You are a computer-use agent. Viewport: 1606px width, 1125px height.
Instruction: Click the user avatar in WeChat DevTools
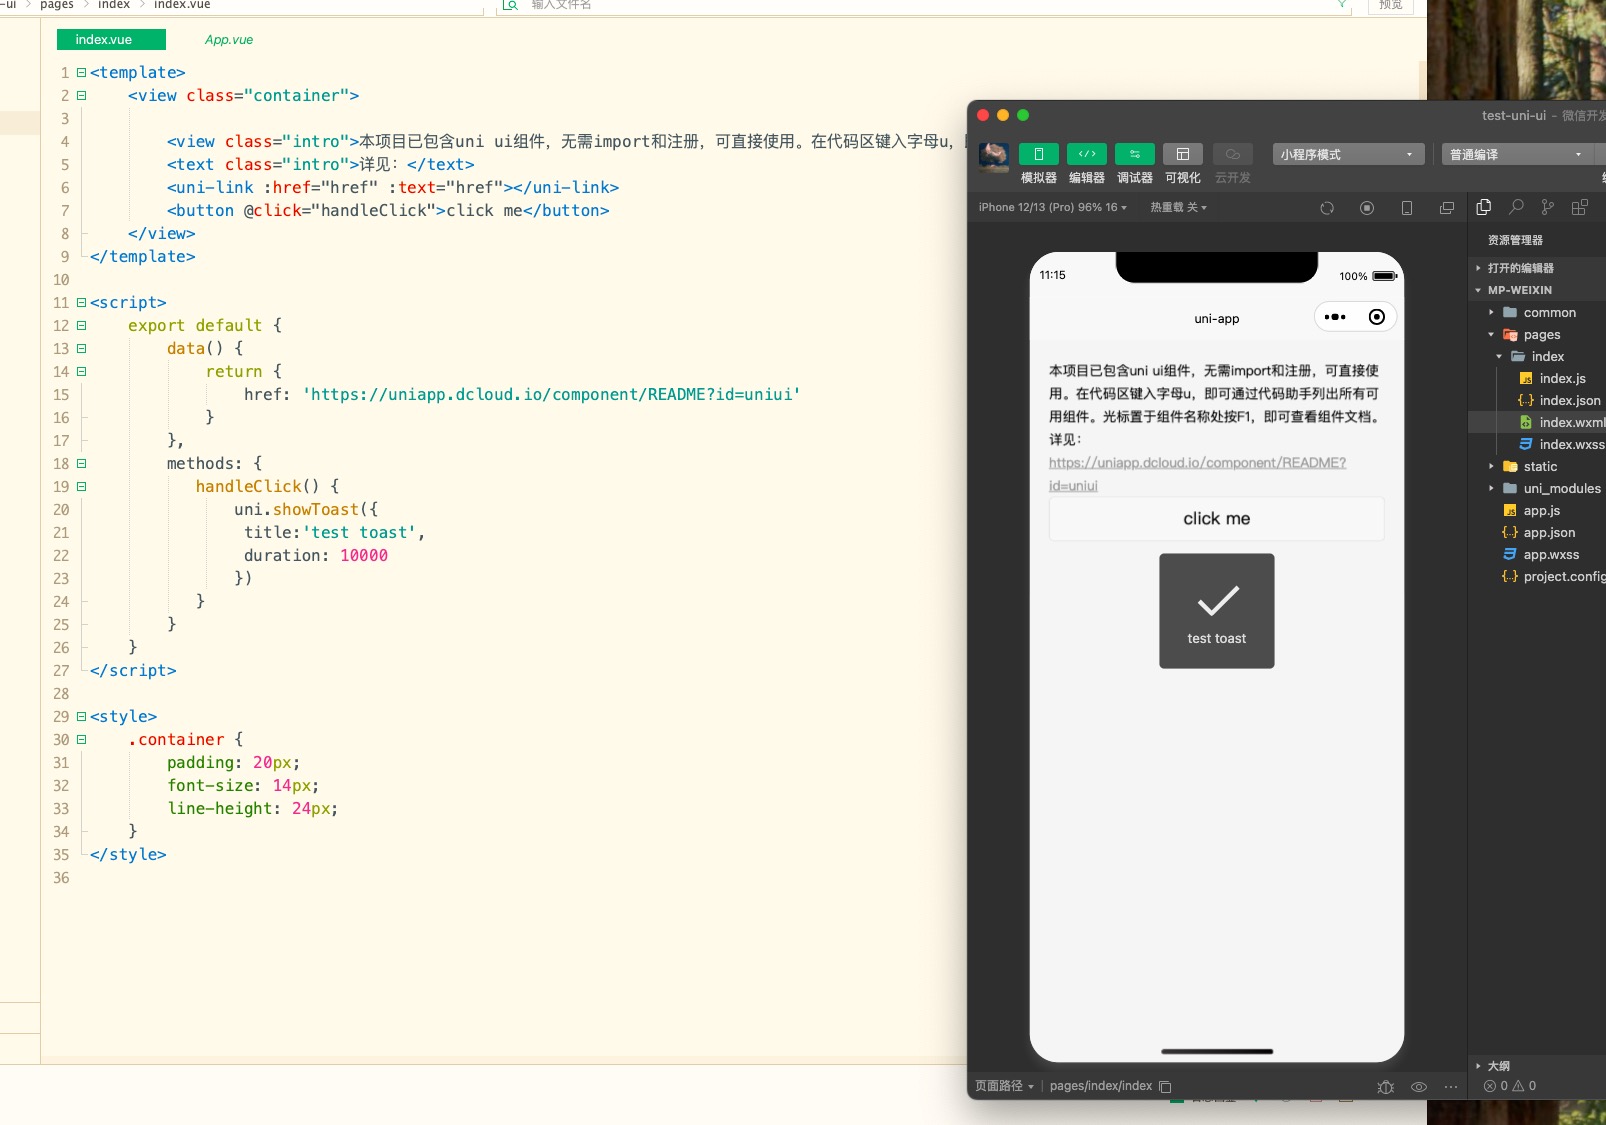[993, 156]
